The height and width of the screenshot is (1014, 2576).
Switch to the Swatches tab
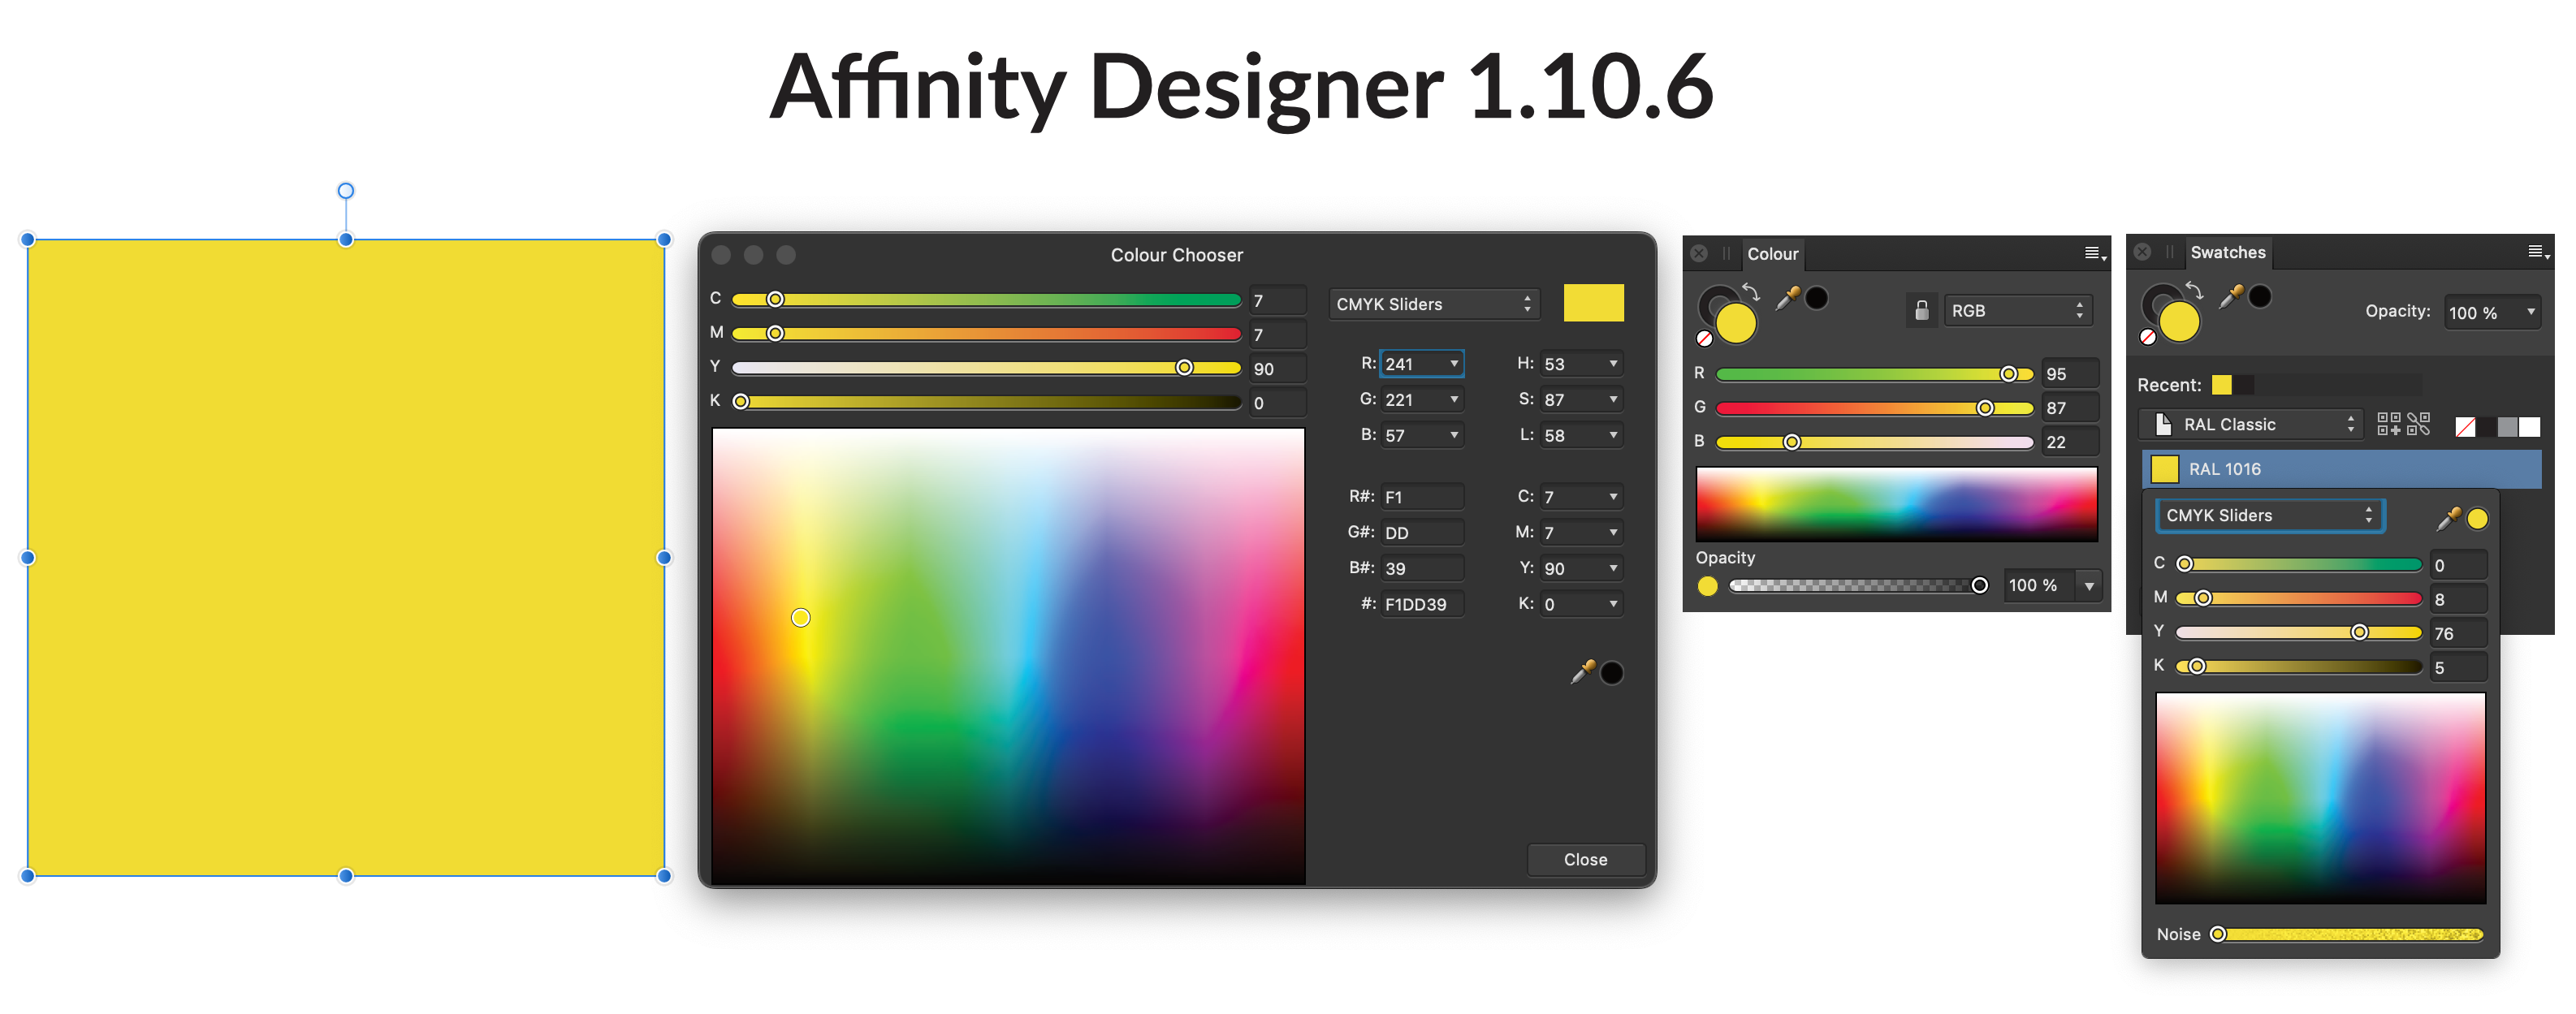2228,253
